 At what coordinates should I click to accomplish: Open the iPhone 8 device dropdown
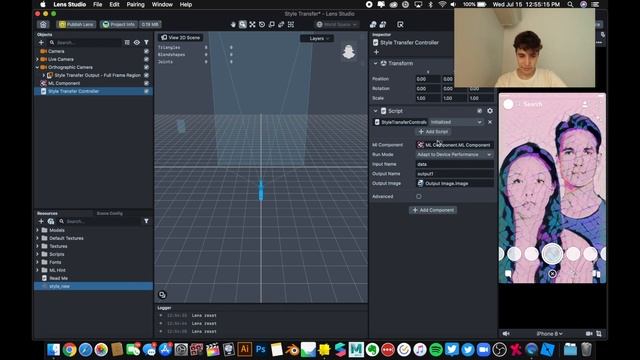(x=549, y=333)
